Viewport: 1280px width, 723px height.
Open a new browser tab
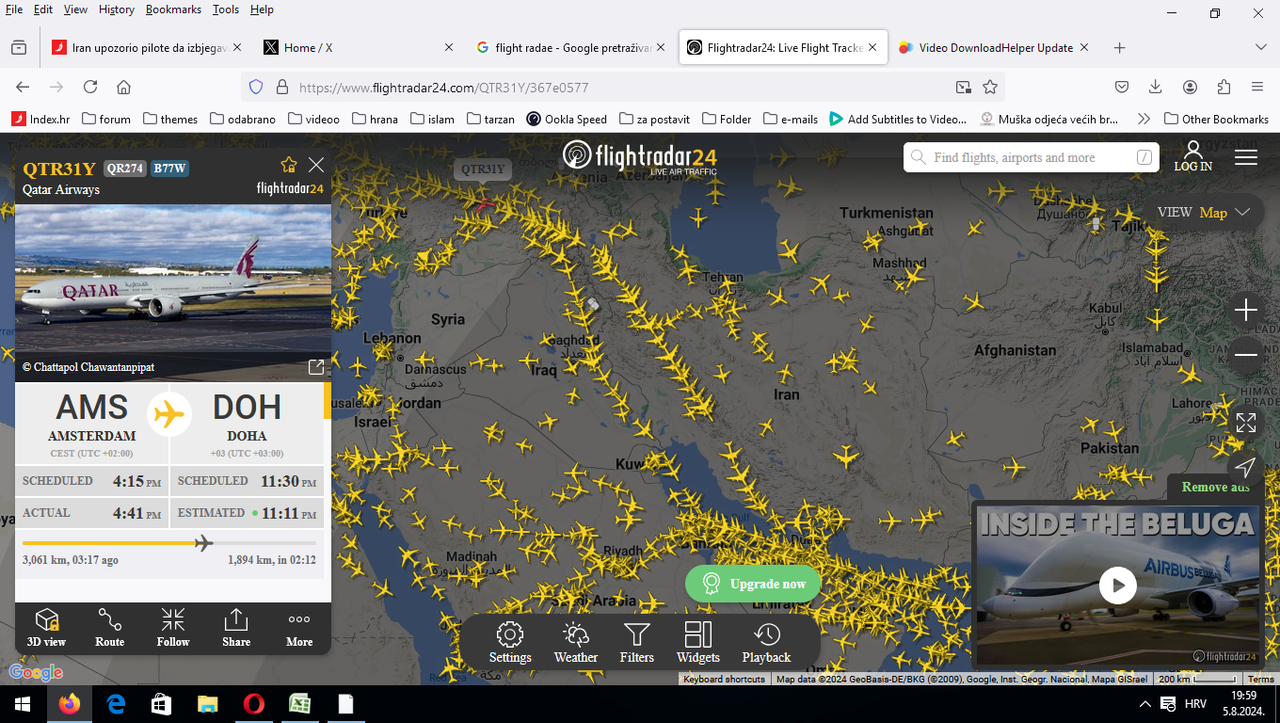[x=1120, y=47]
